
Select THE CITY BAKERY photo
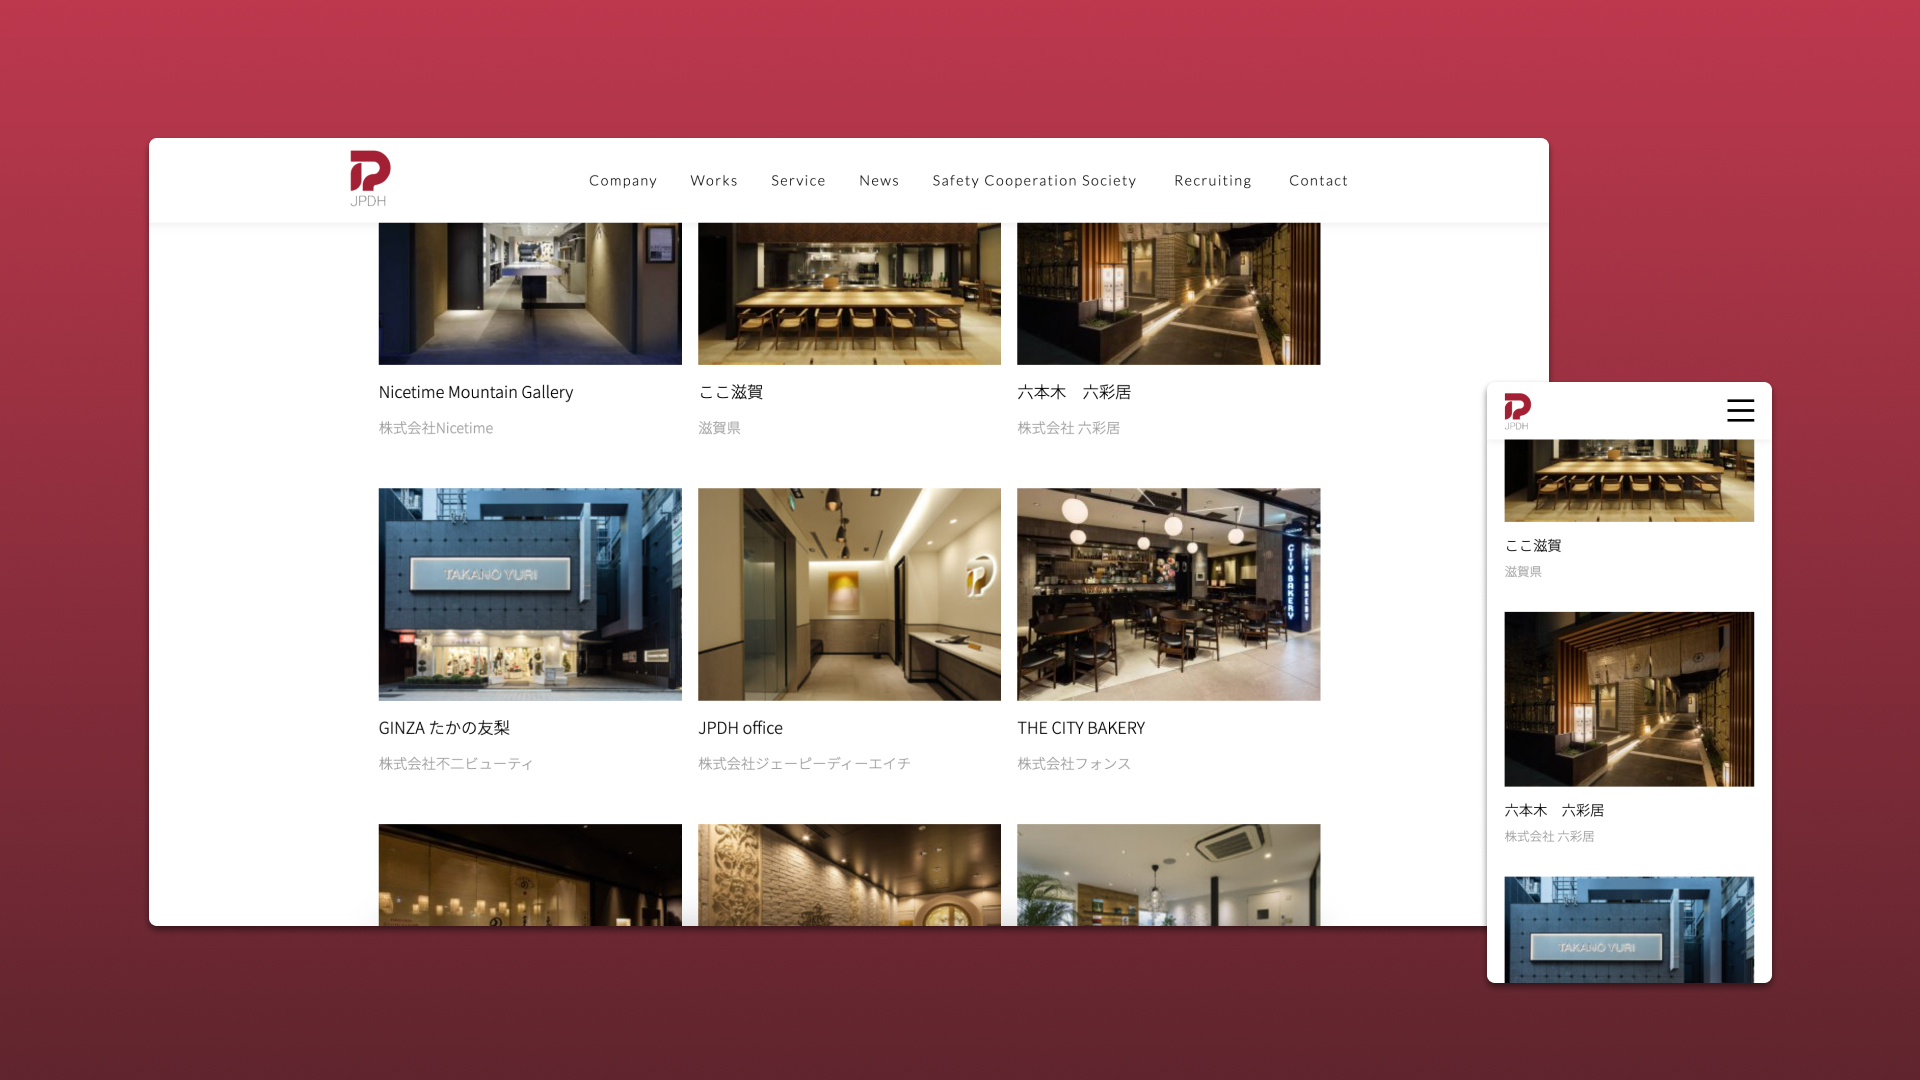pyautogui.click(x=1168, y=594)
